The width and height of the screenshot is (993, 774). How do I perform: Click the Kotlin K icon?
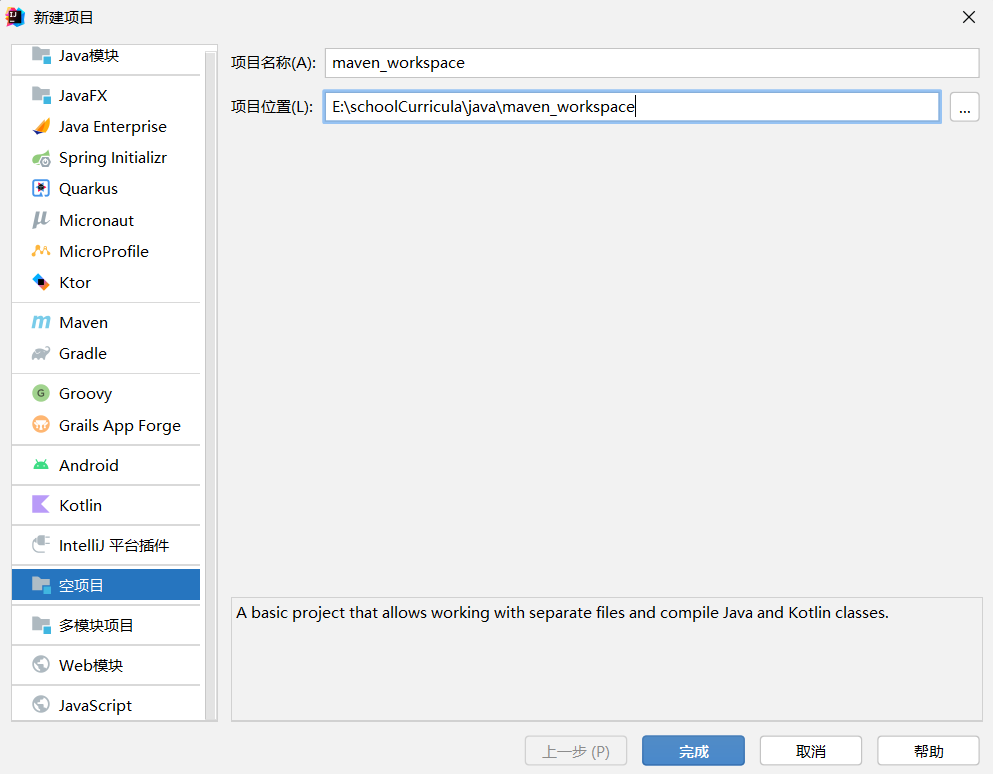(41, 504)
